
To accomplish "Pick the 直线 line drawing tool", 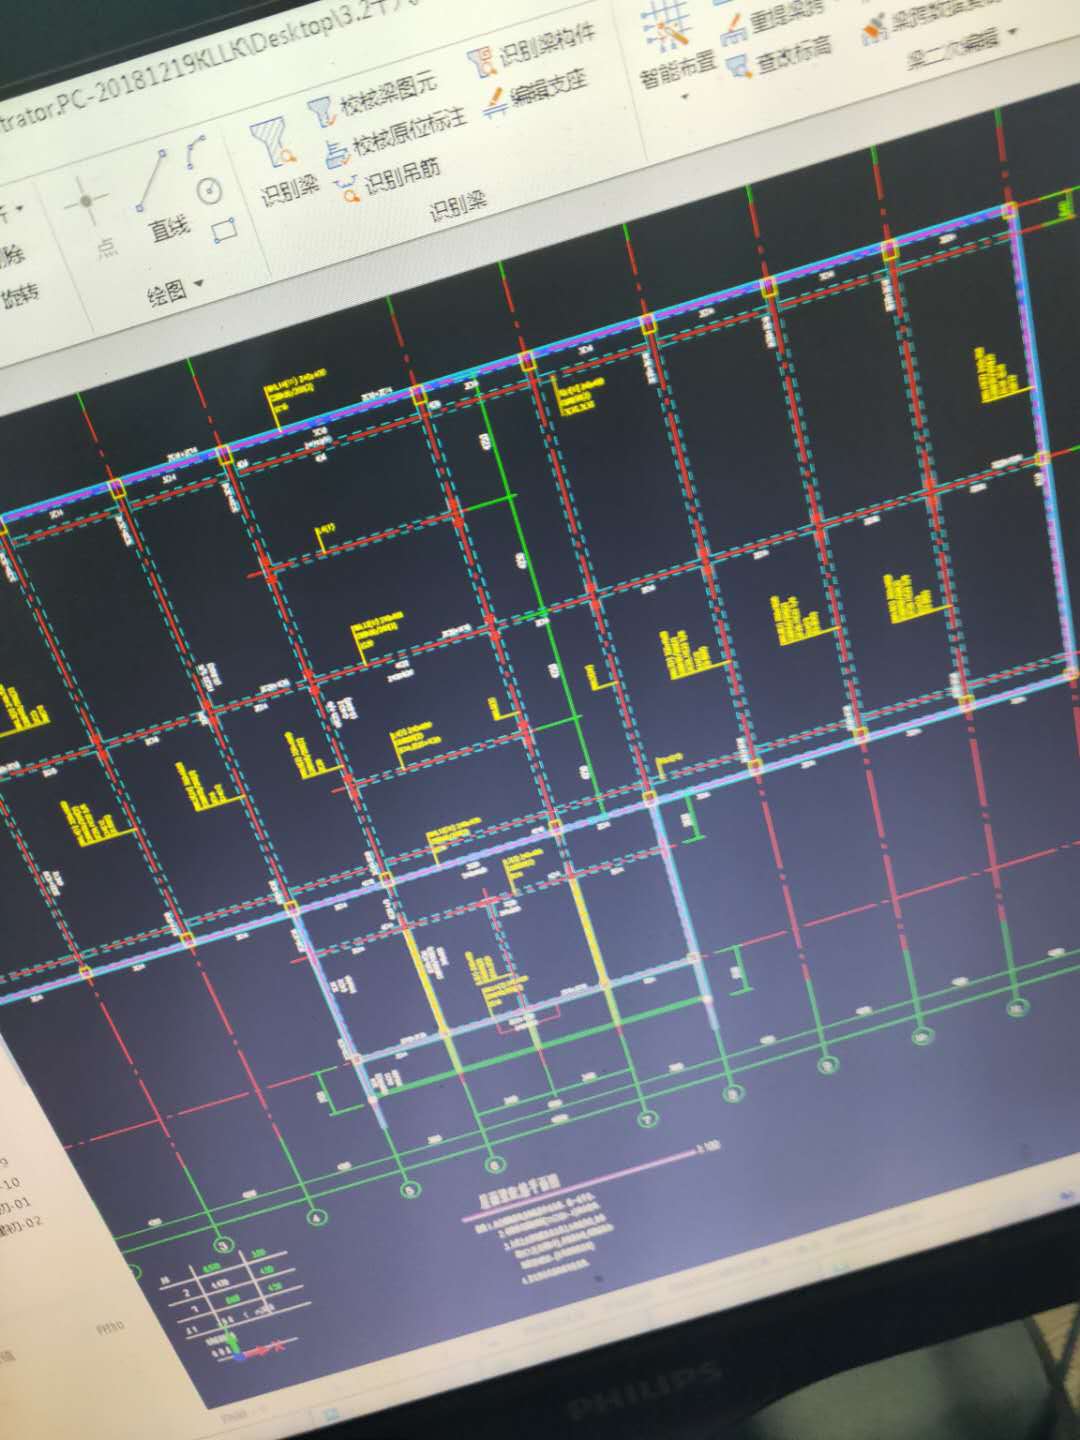I will click(163, 196).
